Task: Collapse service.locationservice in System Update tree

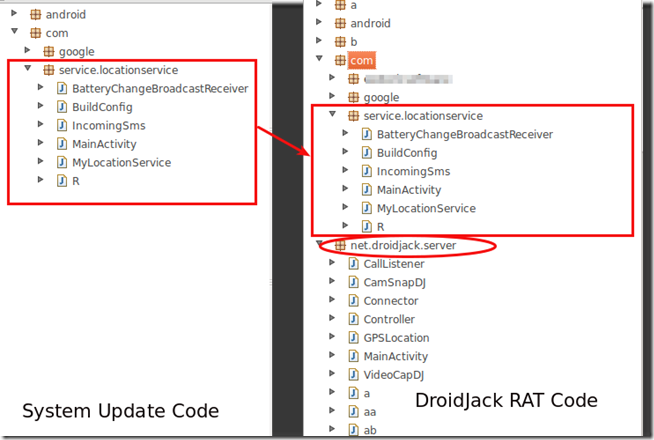Action: [28, 68]
